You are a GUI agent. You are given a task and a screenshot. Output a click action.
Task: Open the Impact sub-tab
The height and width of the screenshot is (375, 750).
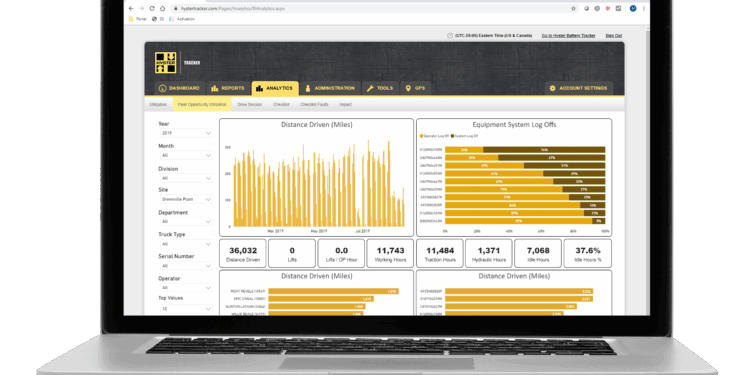coord(345,104)
